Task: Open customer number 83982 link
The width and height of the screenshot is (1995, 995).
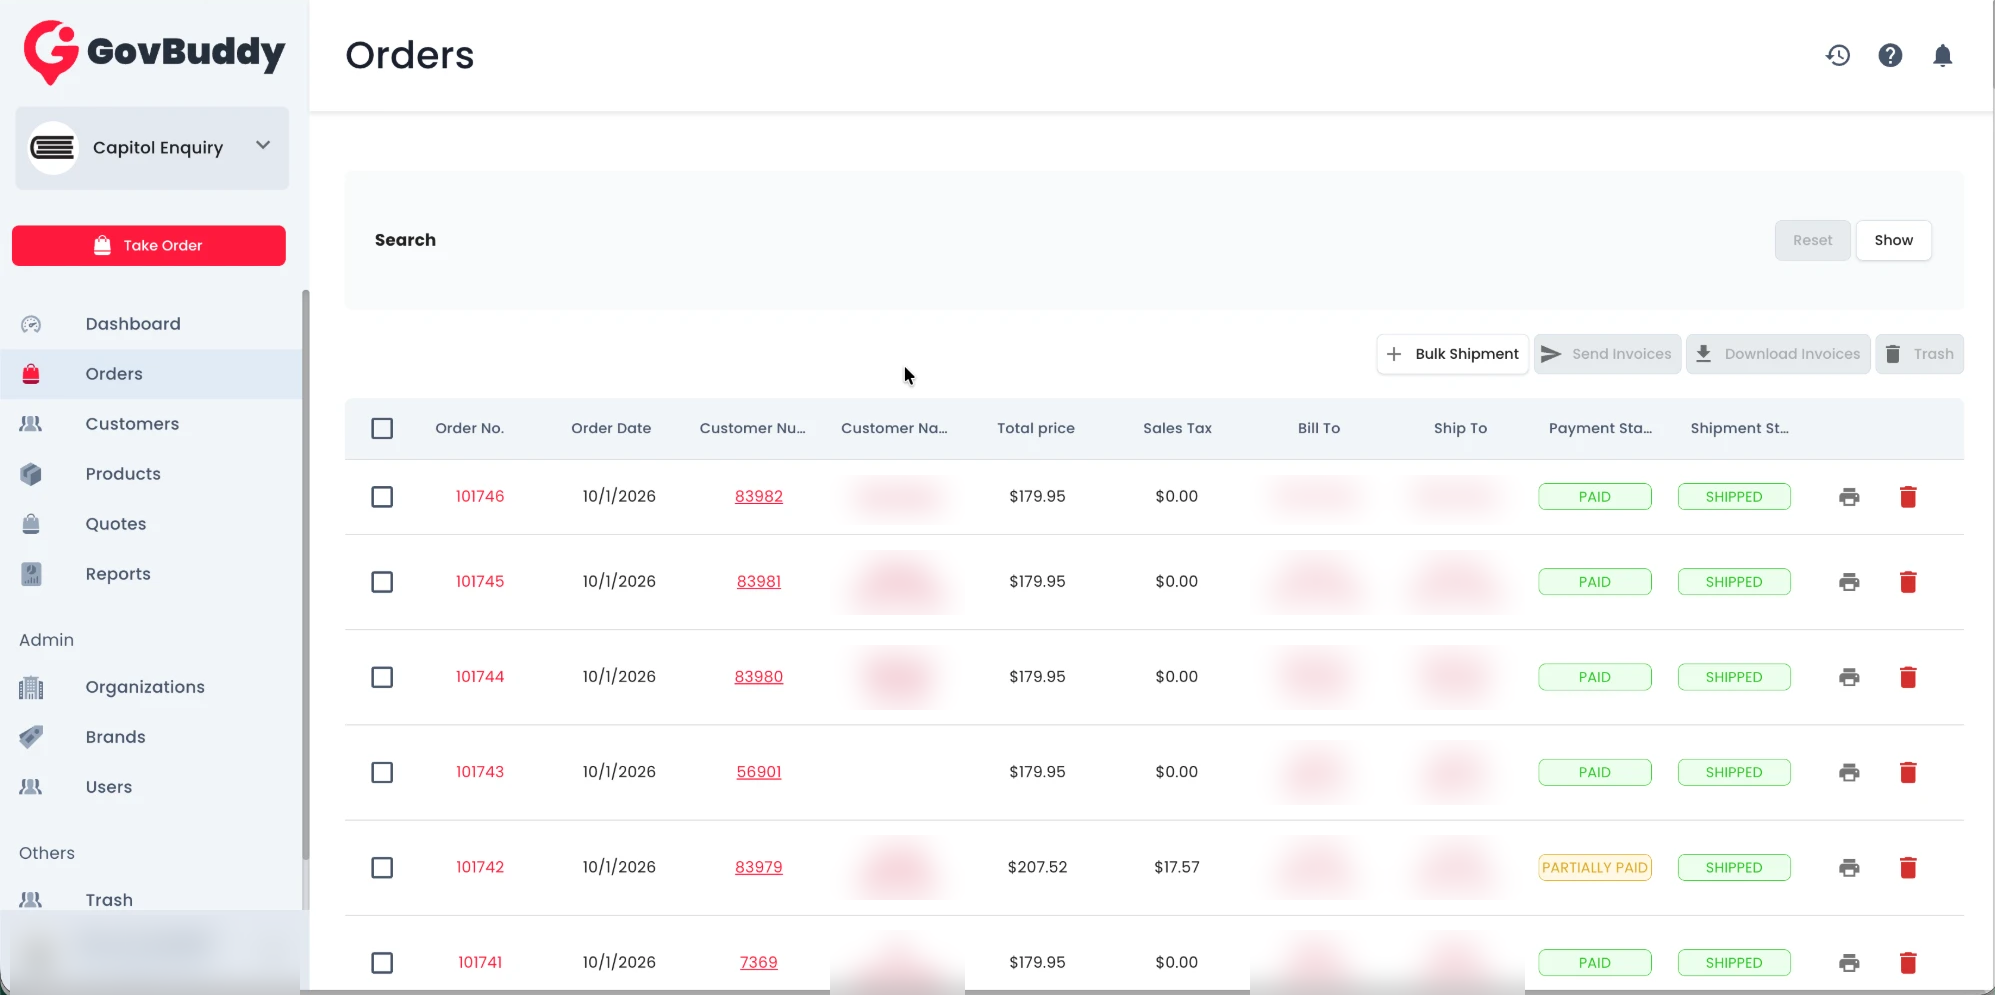Action: pyautogui.click(x=759, y=496)
